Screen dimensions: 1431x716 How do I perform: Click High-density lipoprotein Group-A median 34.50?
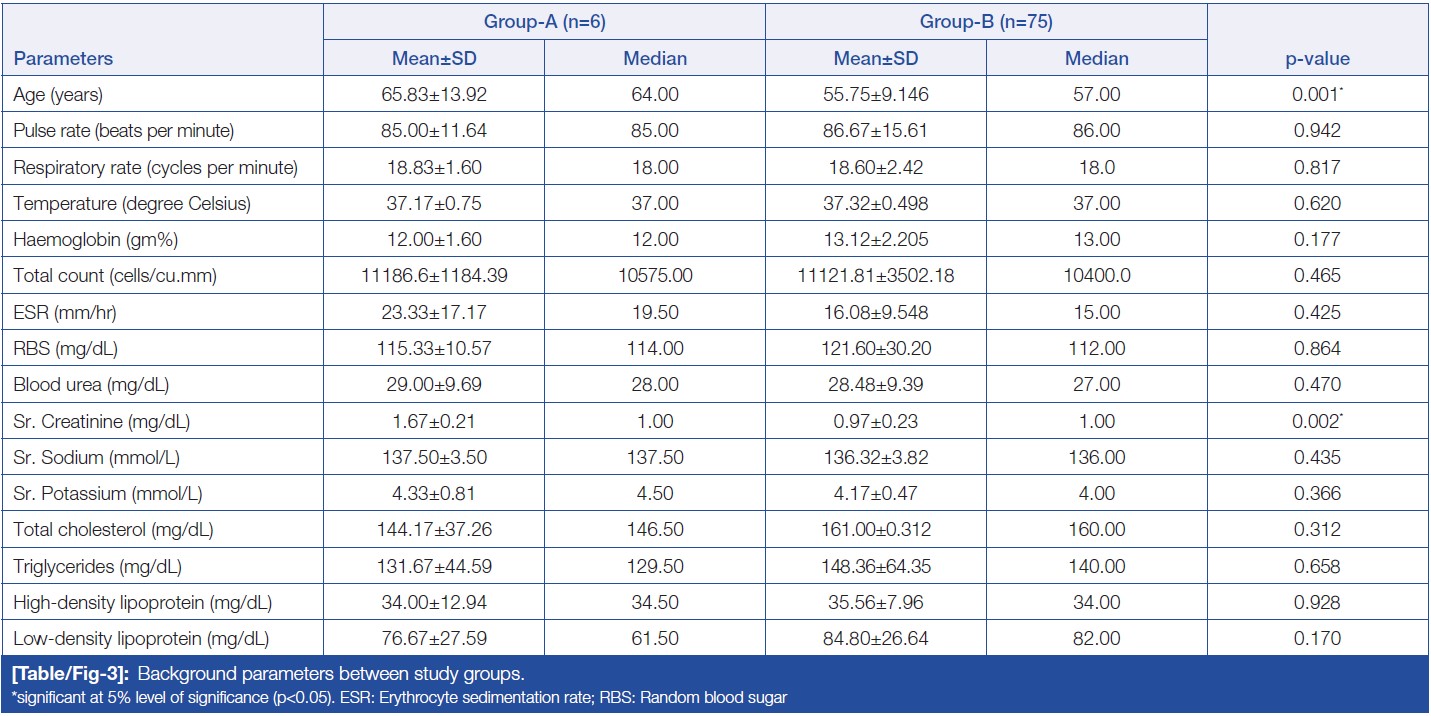click(654, 602)
